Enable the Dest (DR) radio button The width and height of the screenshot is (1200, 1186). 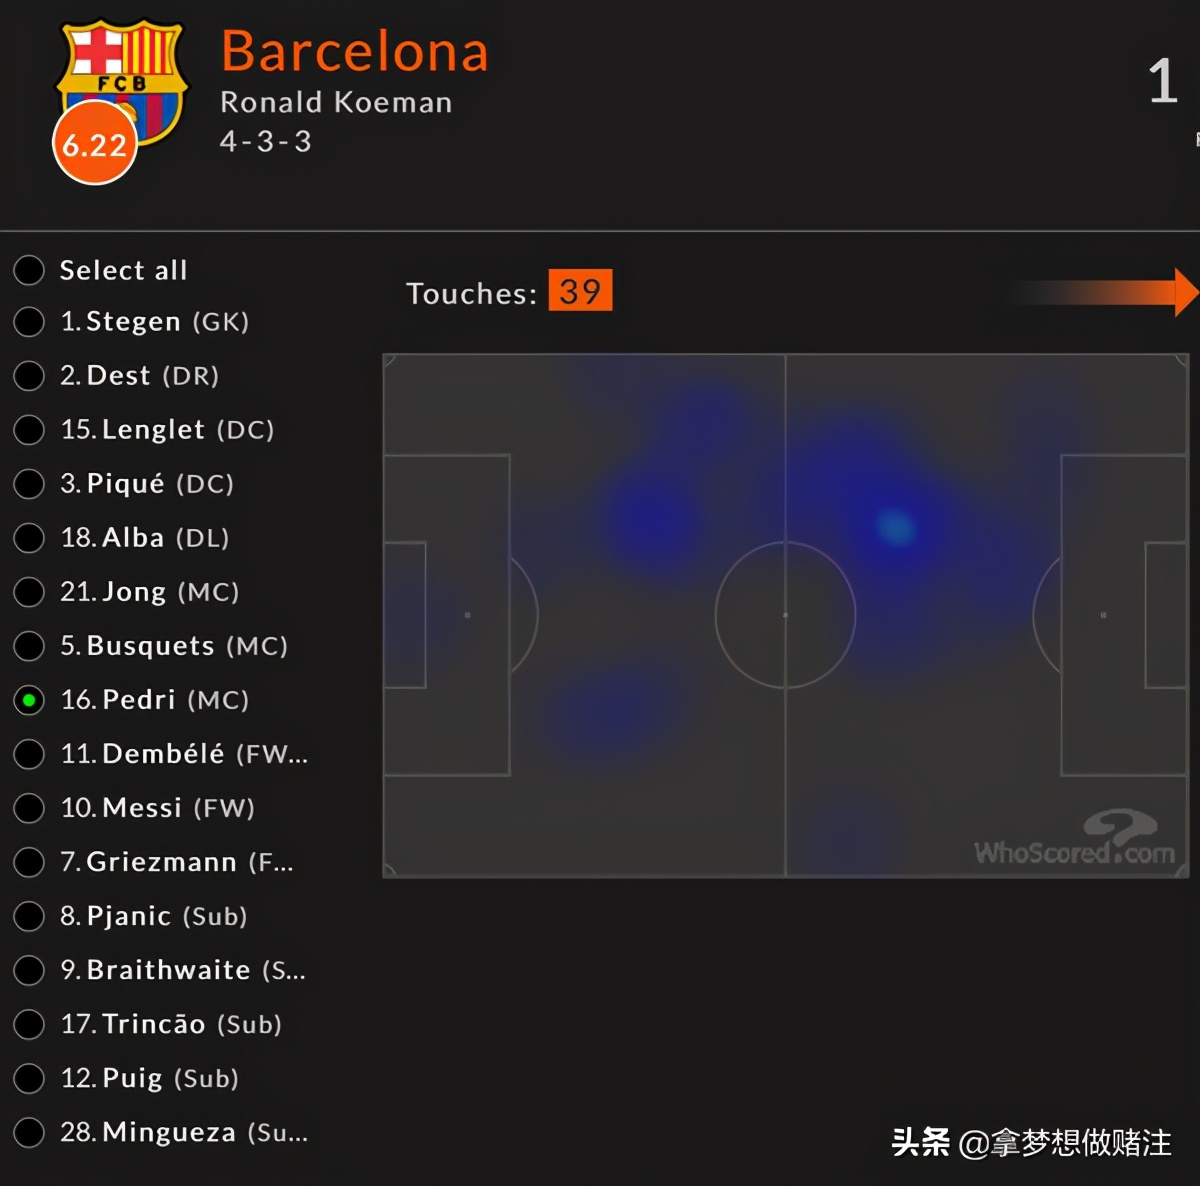click(29, 376)
